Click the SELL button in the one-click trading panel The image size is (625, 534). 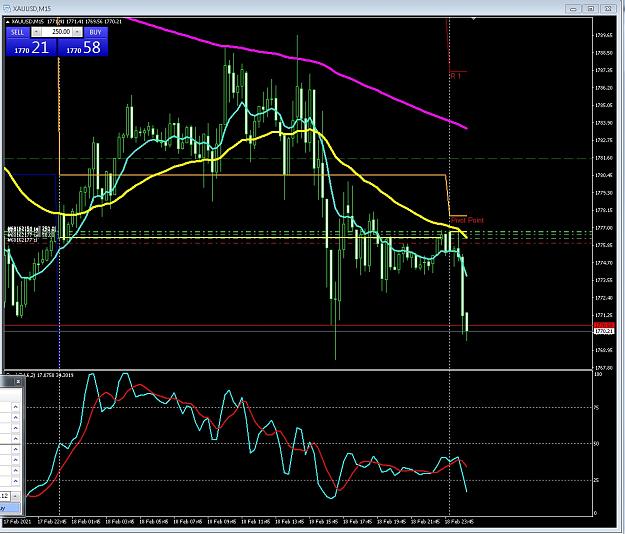coord(18,32)
